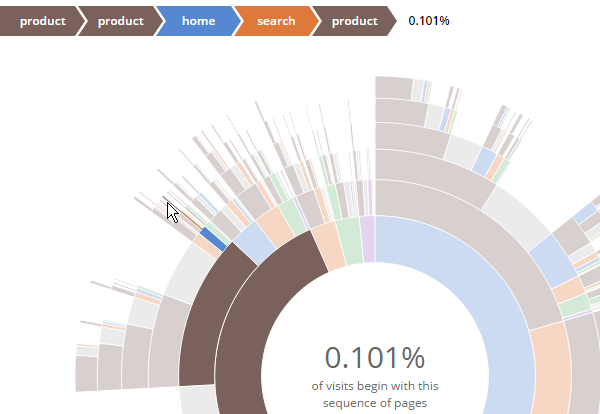This screenshot has width=600, height=414.
Task: Click the '0.101%' label beside the breadcrumb trail
Action: (x=429, y=21)
